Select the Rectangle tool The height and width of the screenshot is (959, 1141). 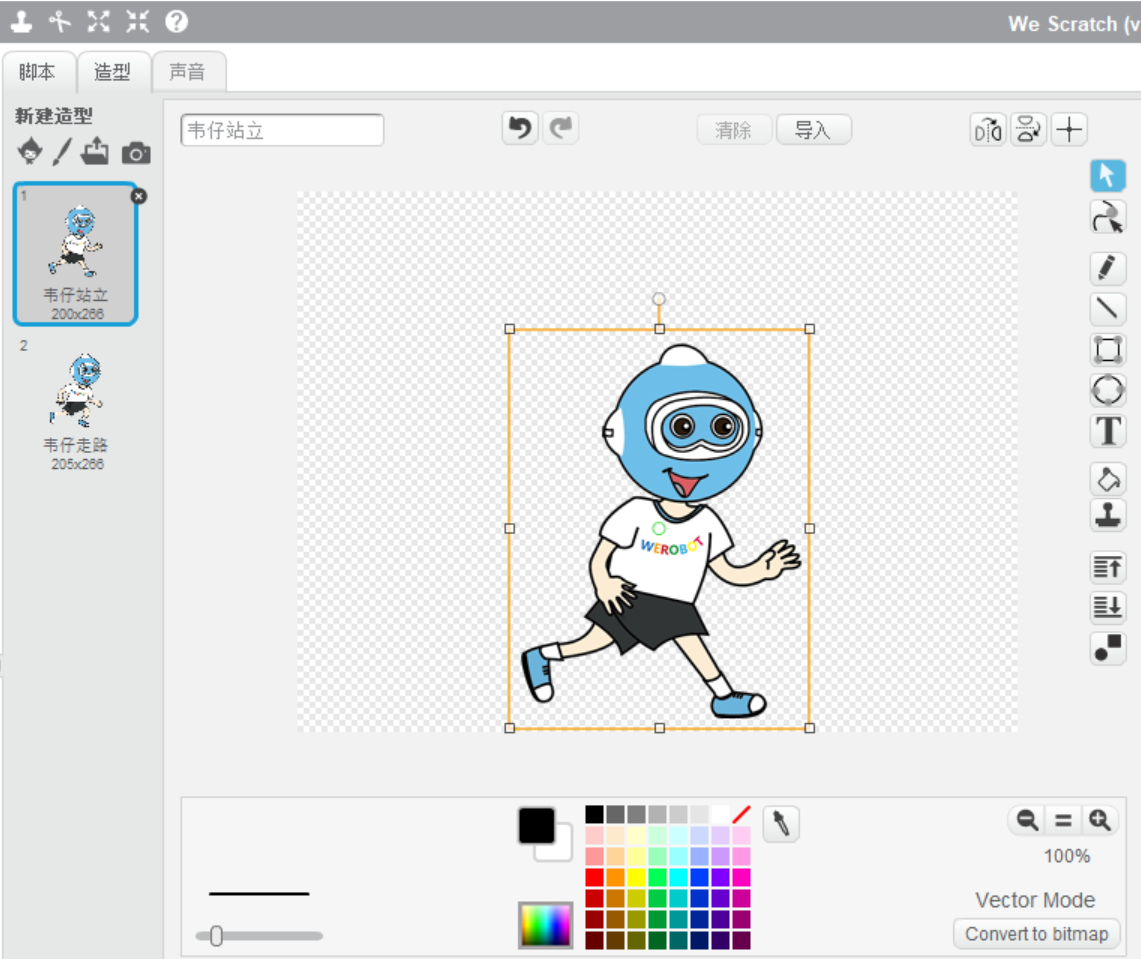pyautogui.click(x=1108, y=349)
